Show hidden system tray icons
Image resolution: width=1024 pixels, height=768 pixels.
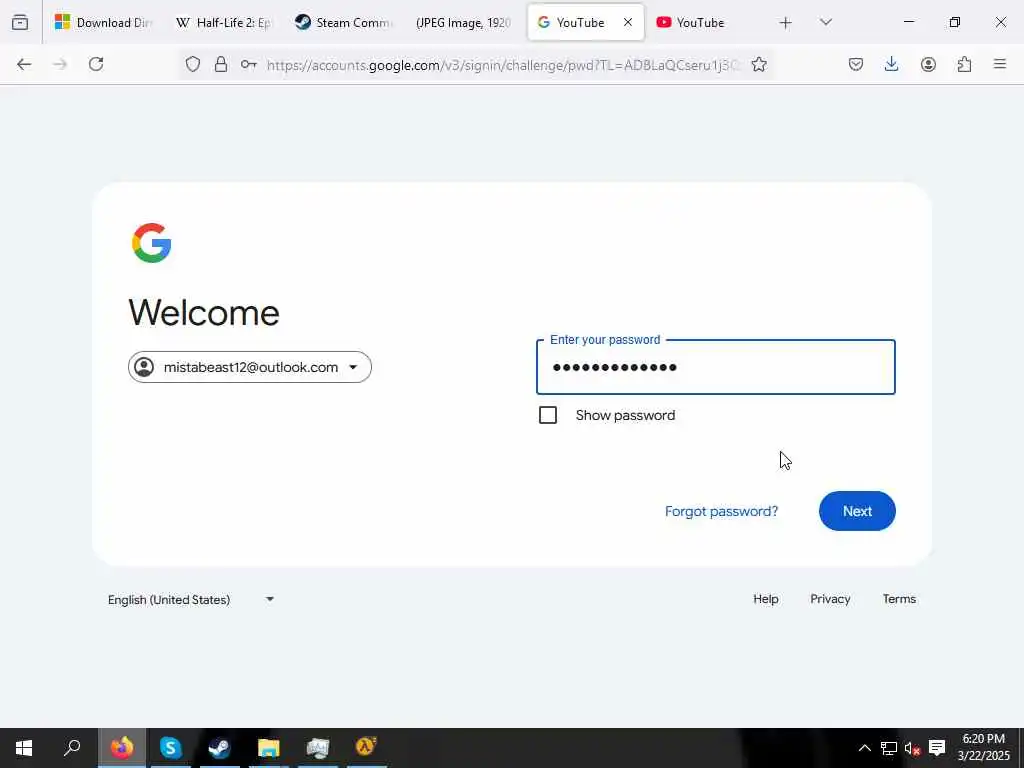[x=864, y=748]
